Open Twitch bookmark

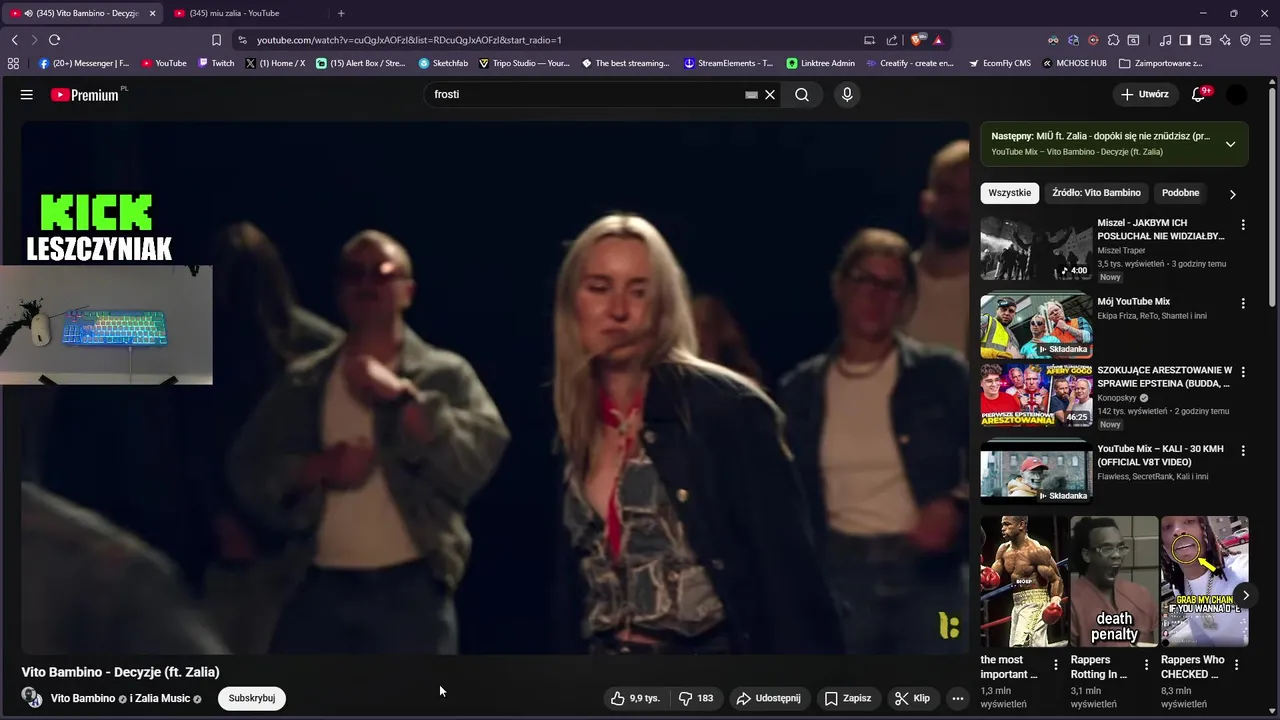216,63
